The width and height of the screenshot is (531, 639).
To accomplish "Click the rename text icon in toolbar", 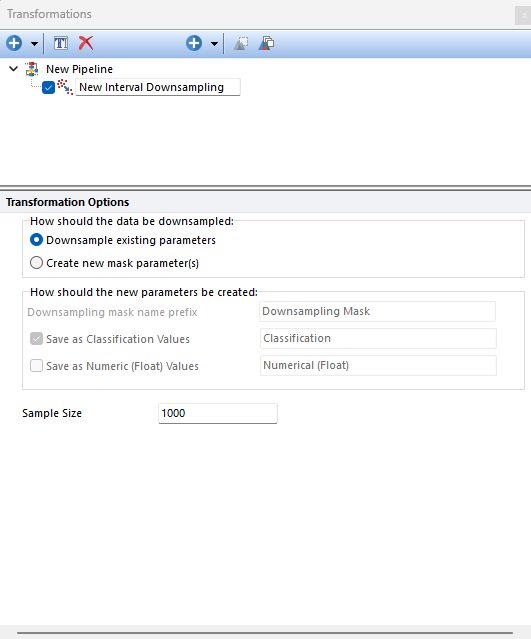I will 61,43.
